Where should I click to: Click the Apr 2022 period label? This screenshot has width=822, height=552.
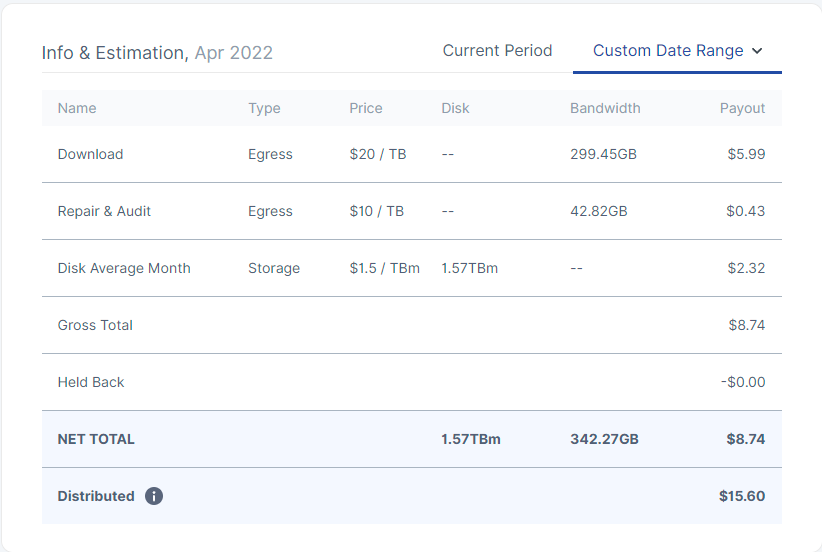pyautogui.click(x=233, y=53)
